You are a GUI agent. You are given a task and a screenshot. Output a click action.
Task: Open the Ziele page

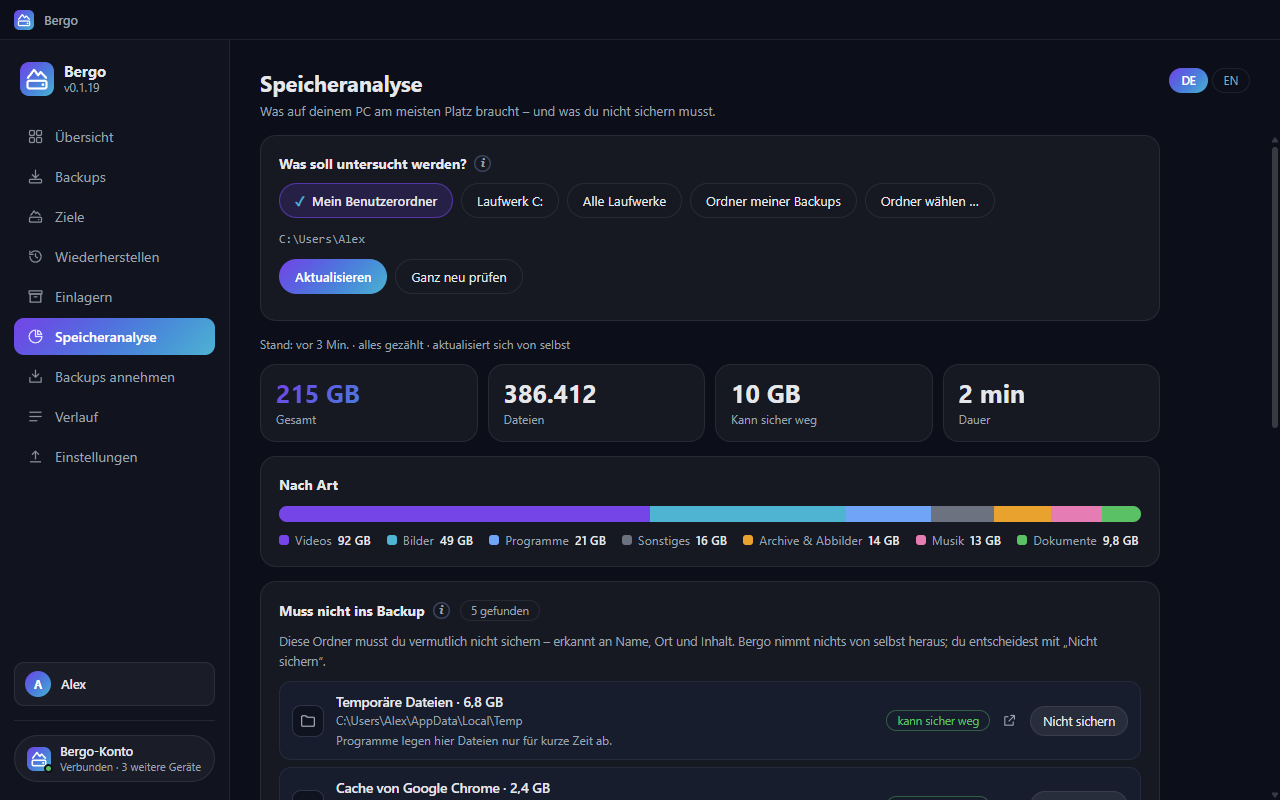coord(114,217)
